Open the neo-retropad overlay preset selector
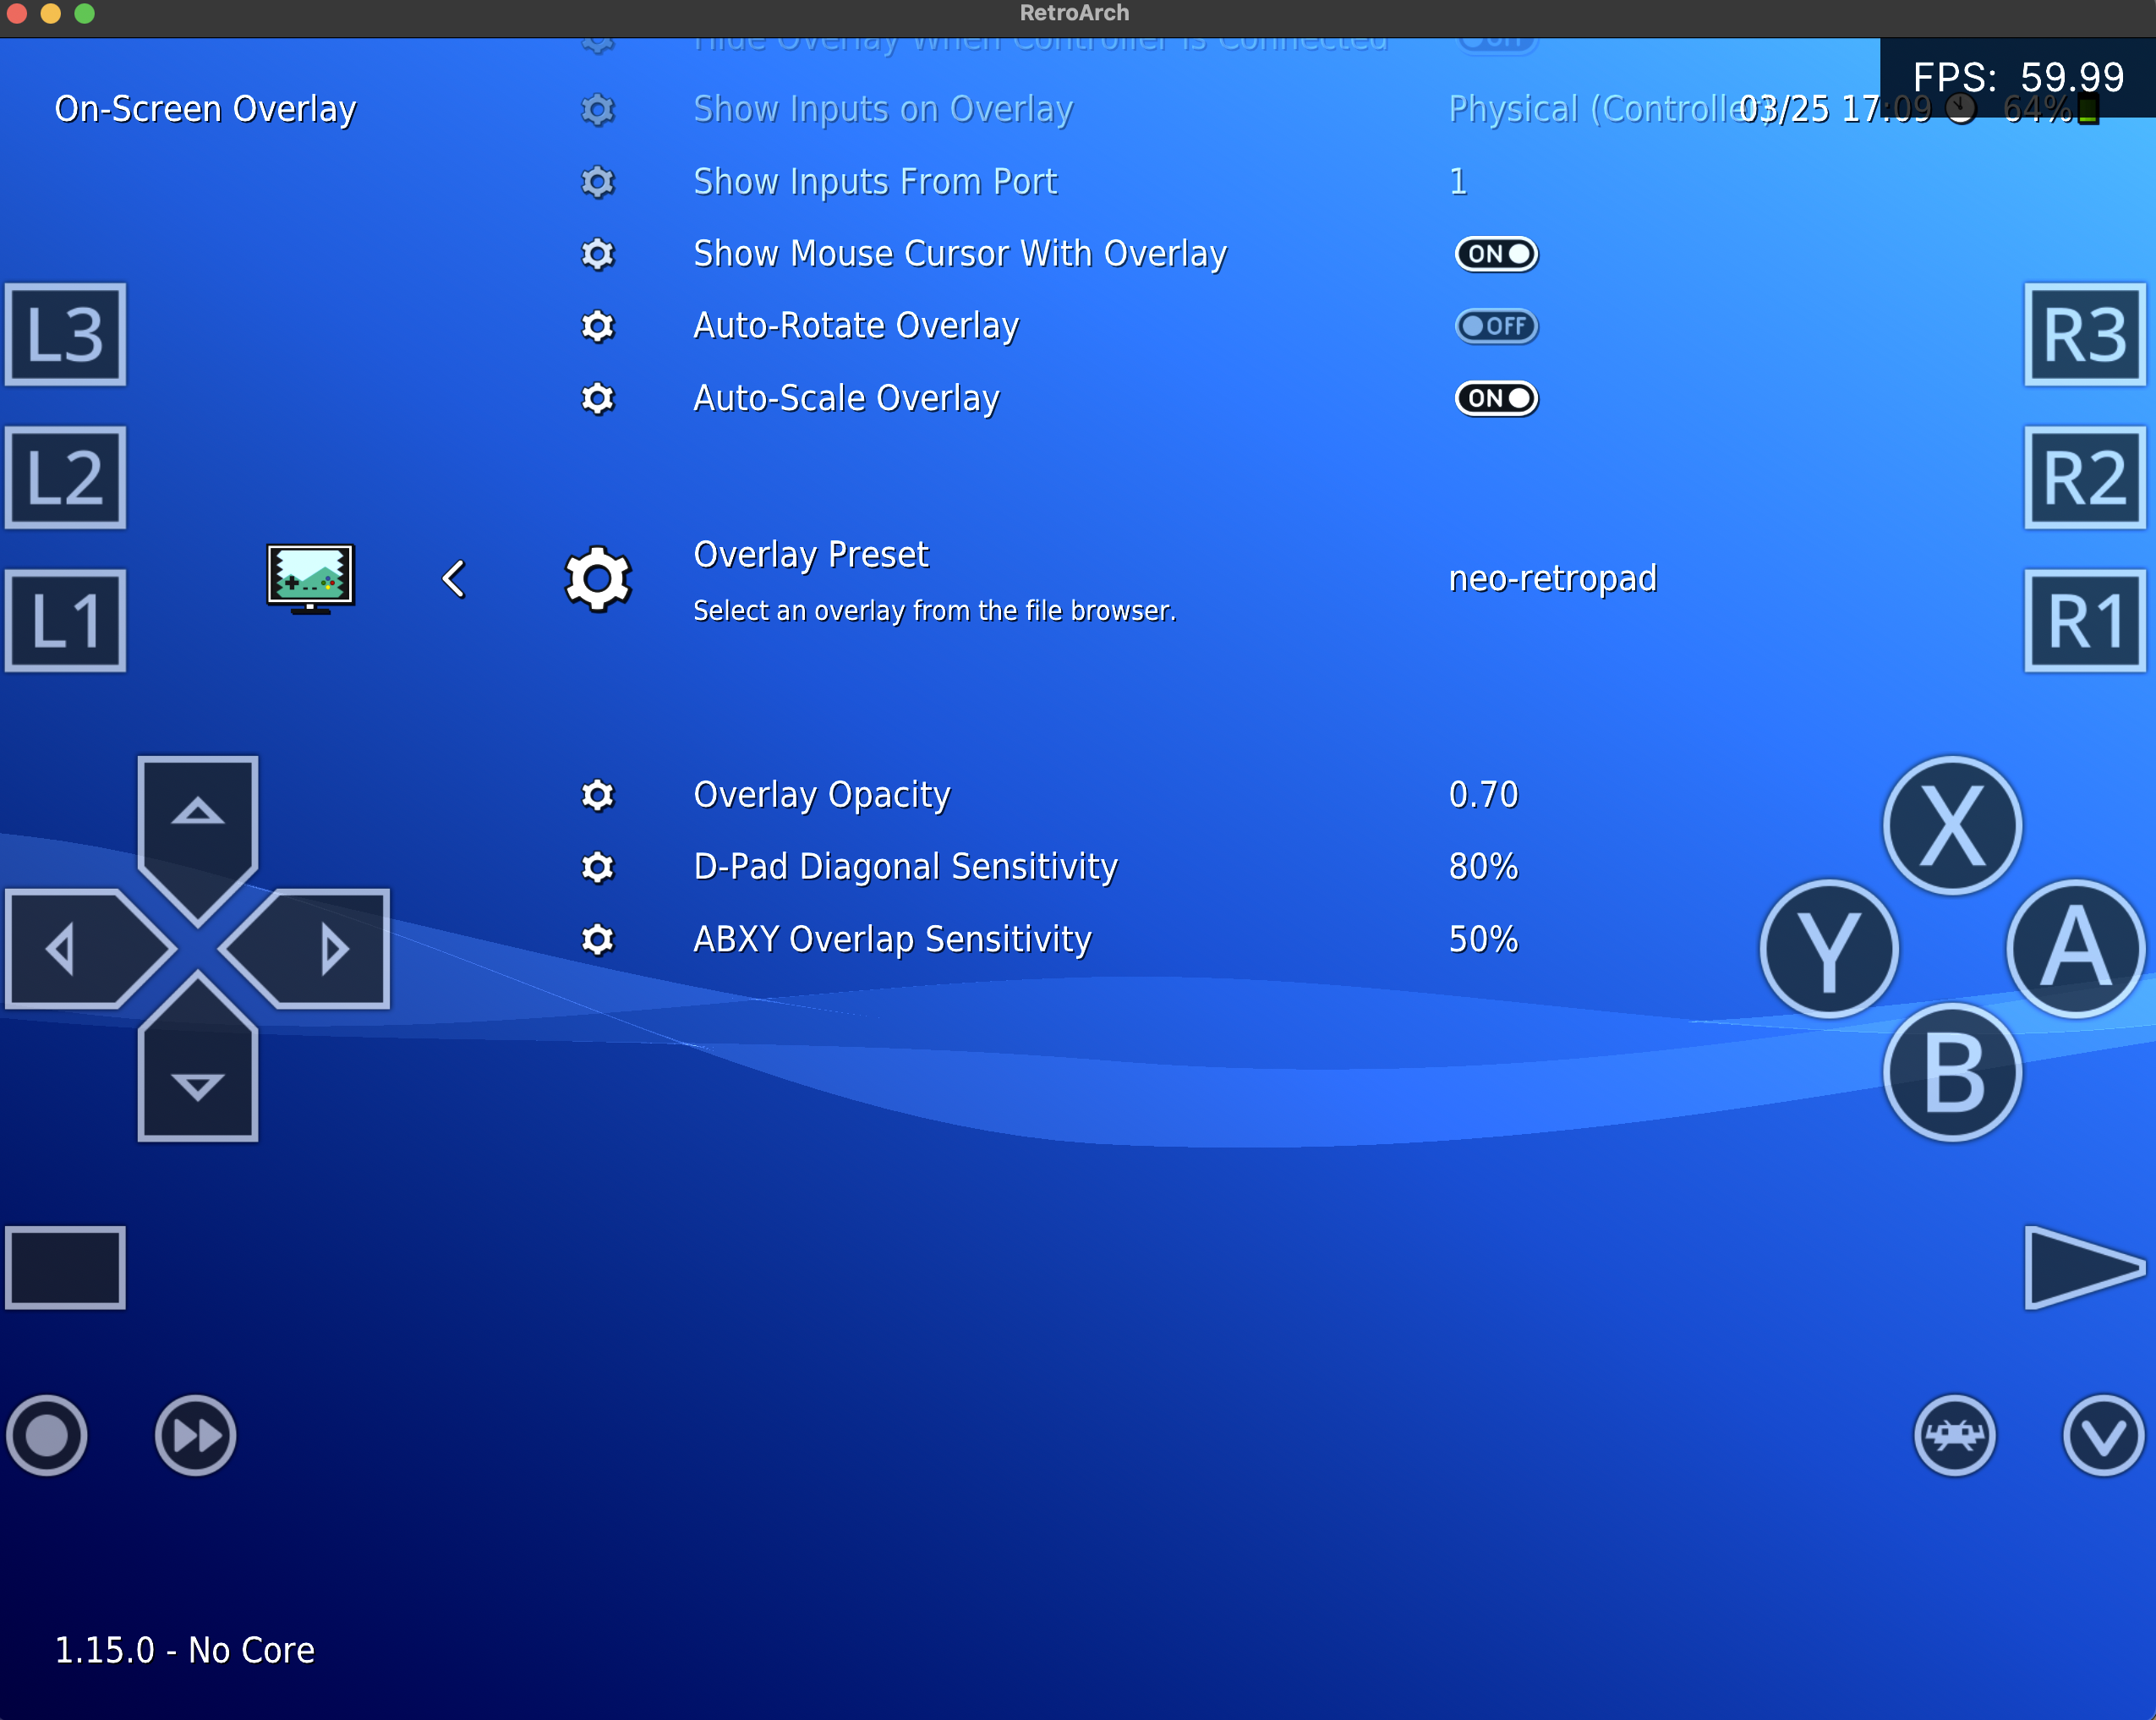This screenshot has height=1720, width=2156. tap(1551, 579)
